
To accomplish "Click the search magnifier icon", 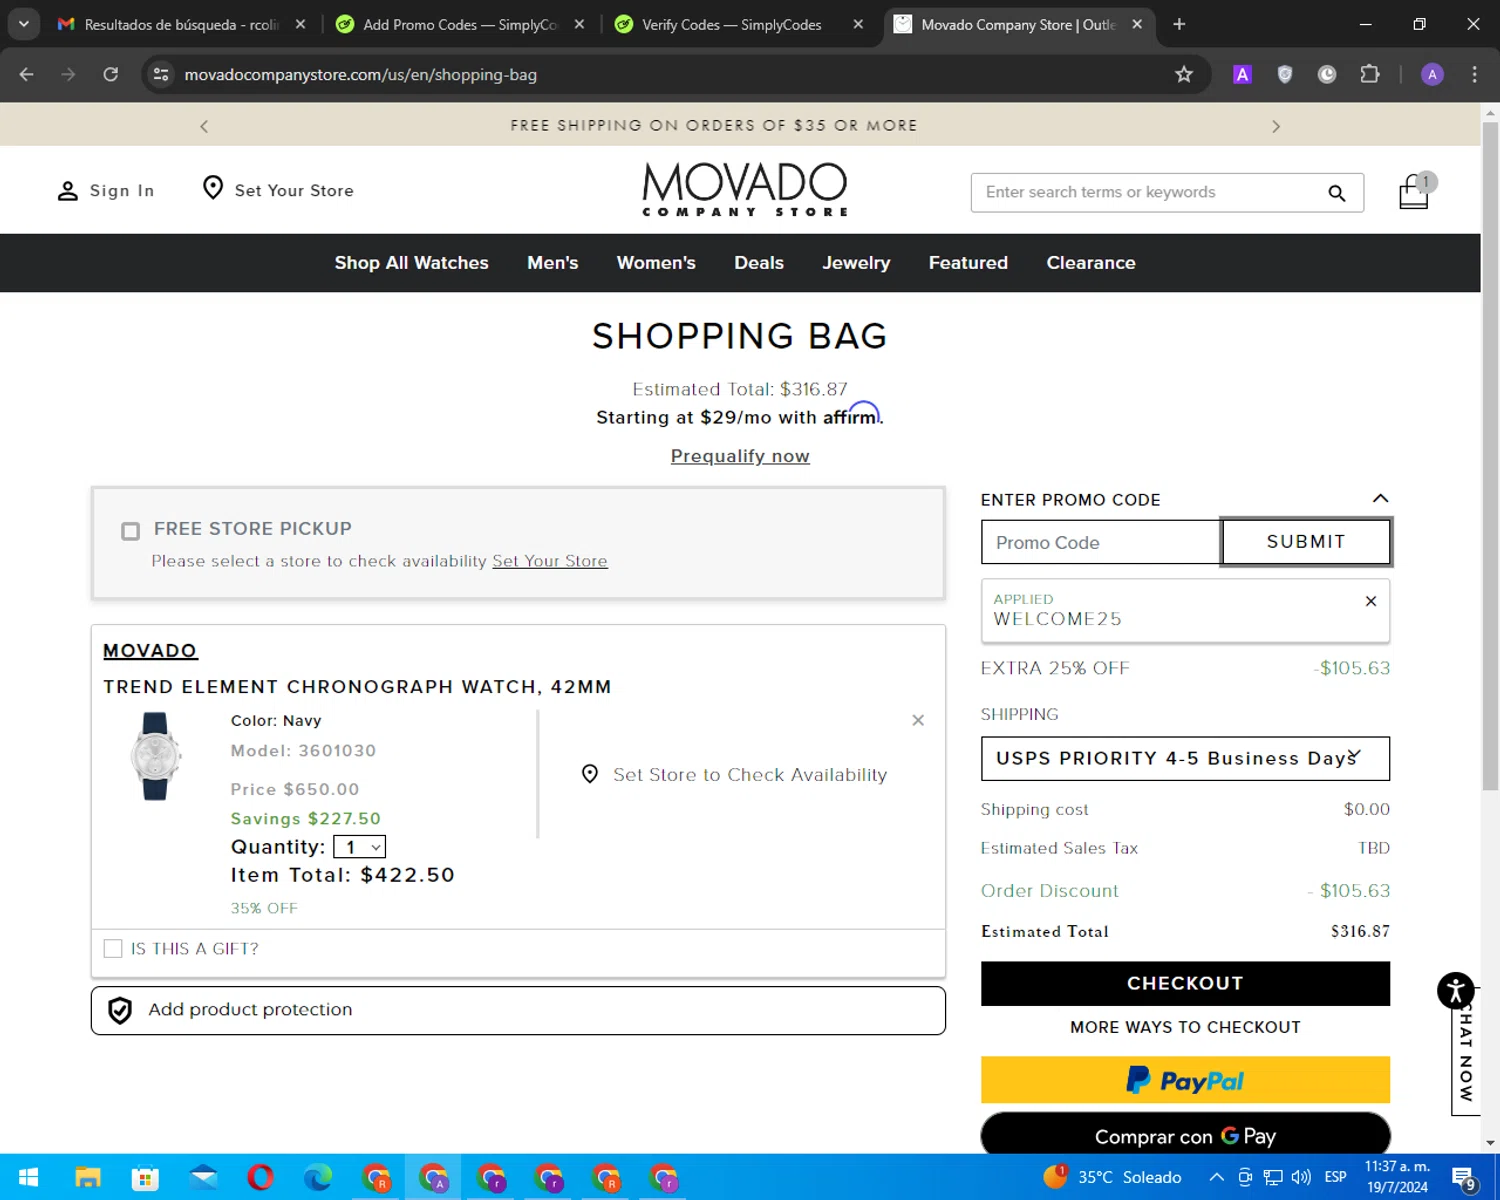I will click(x=1337, y=193).
